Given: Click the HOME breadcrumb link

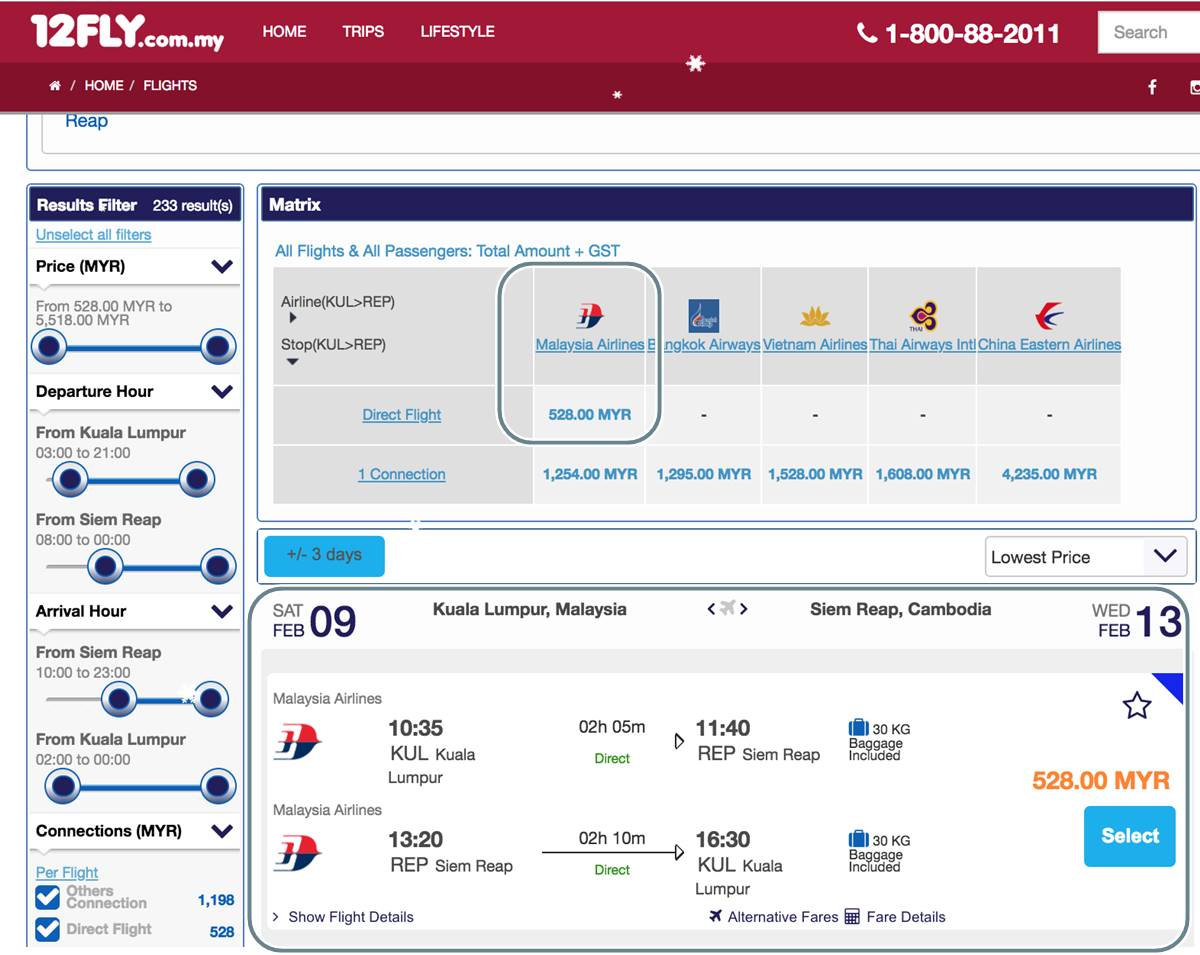Looking at the screenshot, I should point(104,86).
